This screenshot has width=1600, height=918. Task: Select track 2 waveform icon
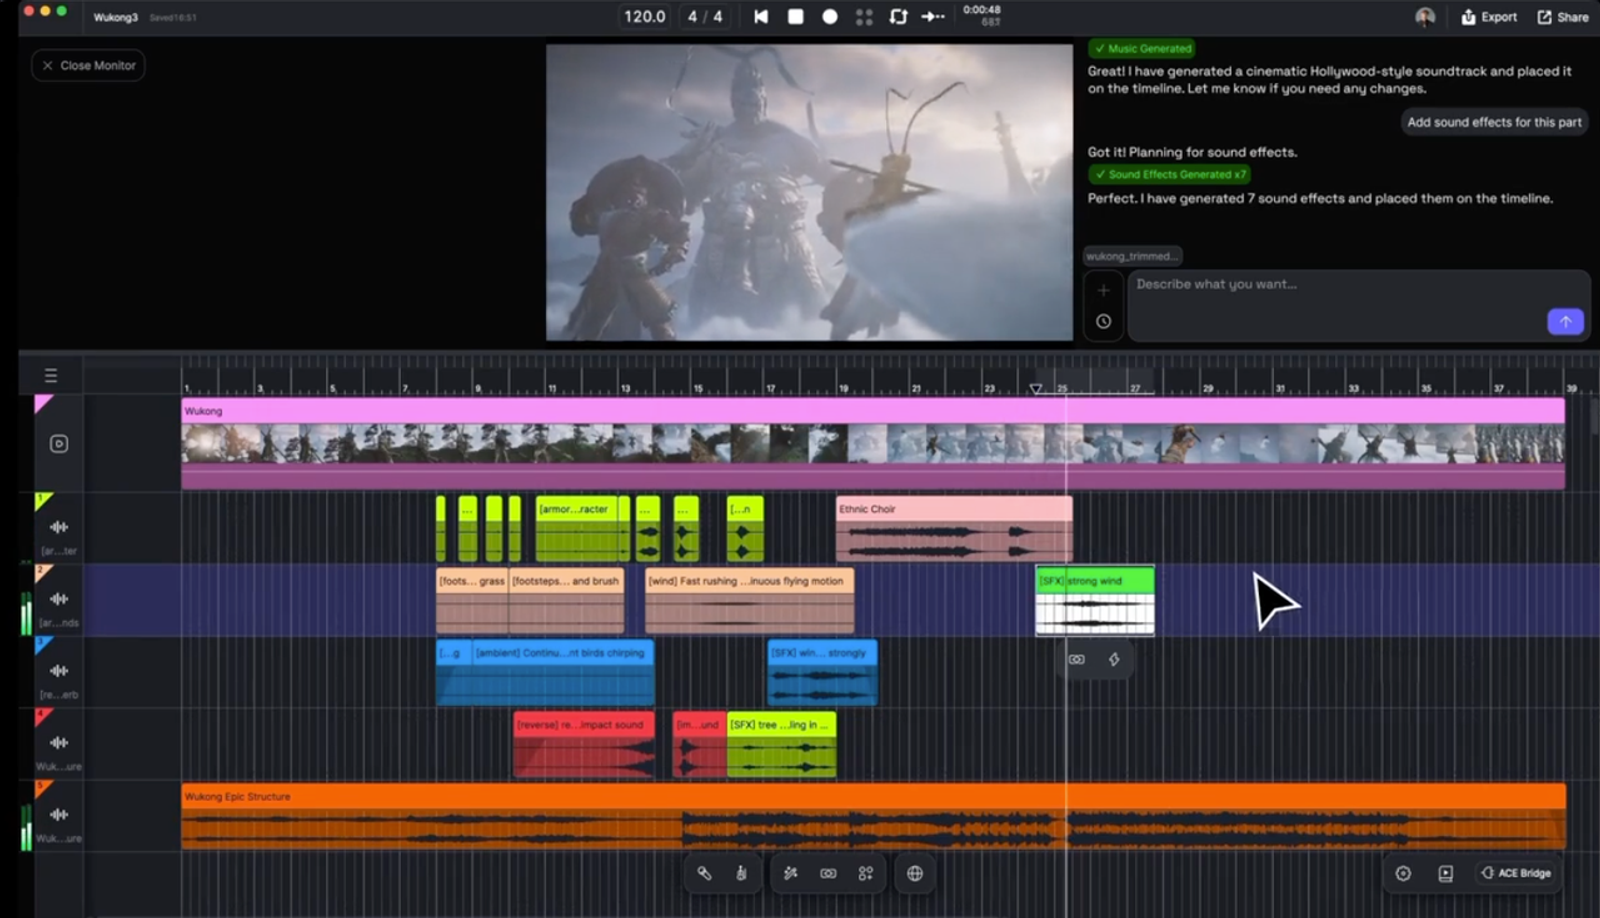(x=59, y=599)
